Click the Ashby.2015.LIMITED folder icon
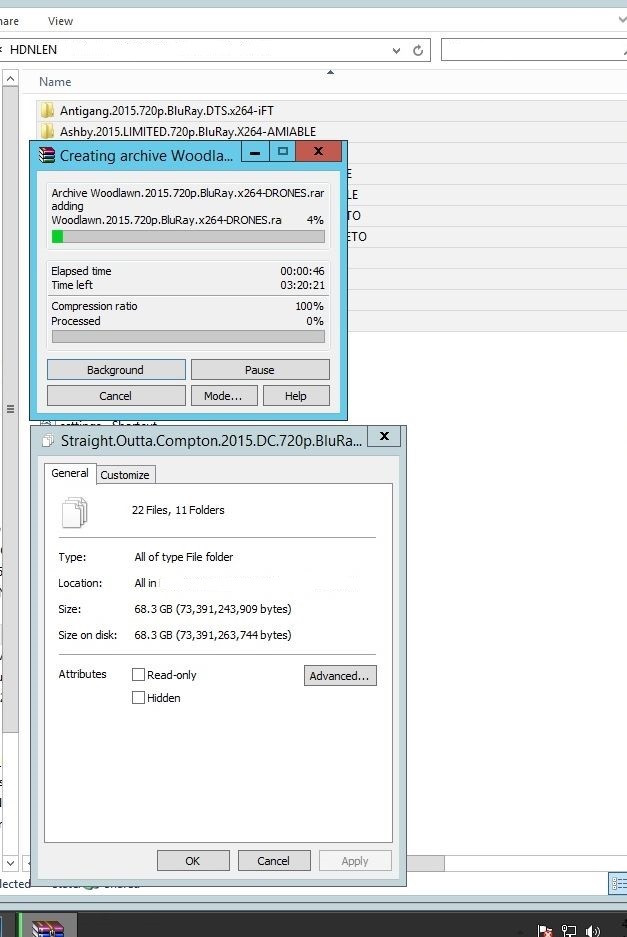 coord(47,131)
